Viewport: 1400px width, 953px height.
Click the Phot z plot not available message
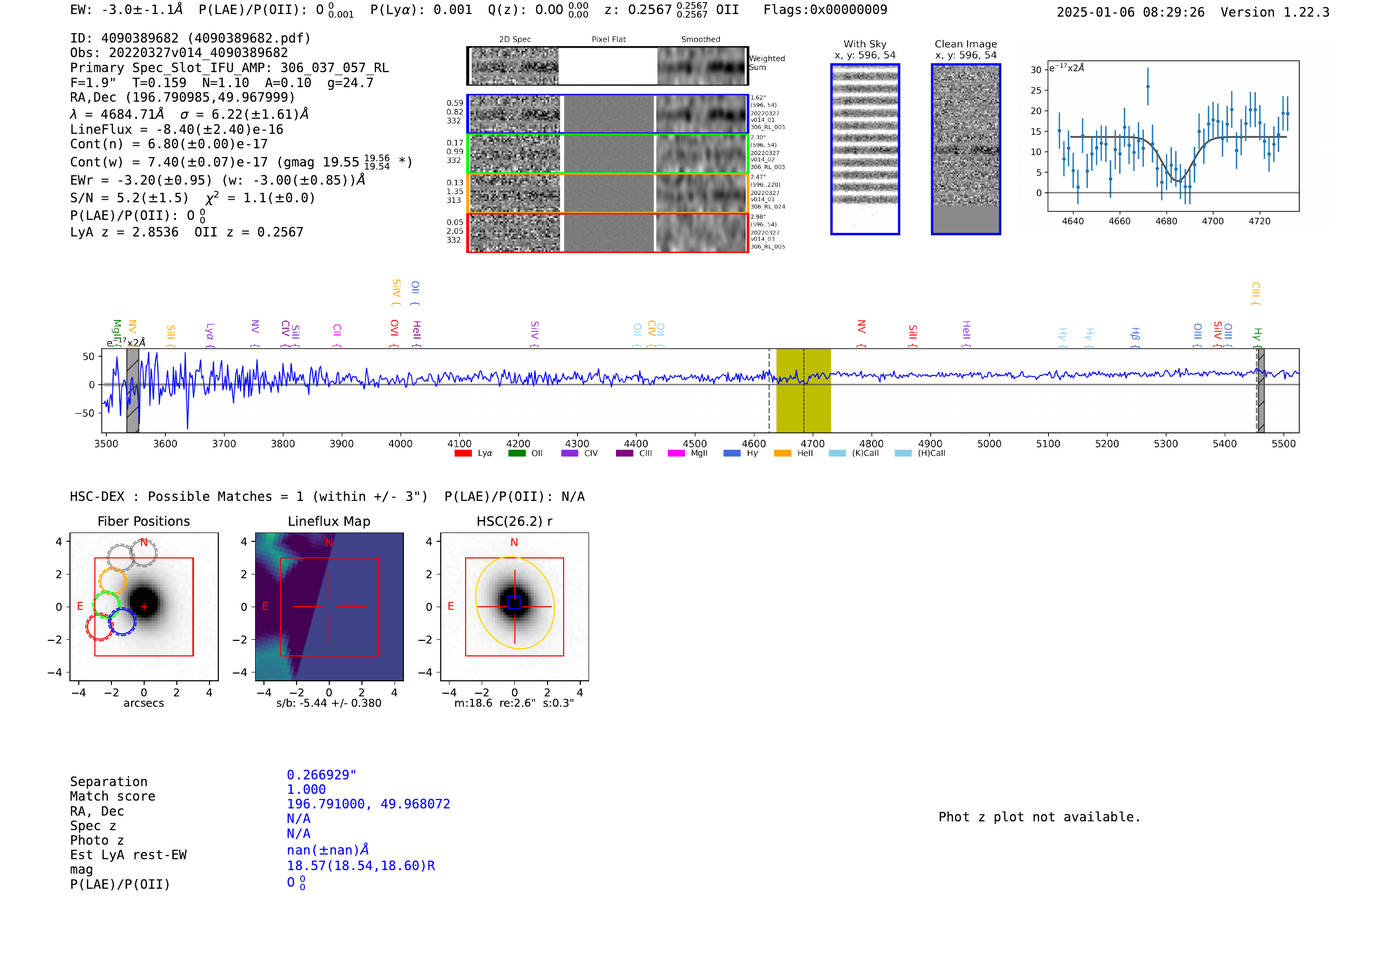pyautogui.click(x=1039, y=817)
